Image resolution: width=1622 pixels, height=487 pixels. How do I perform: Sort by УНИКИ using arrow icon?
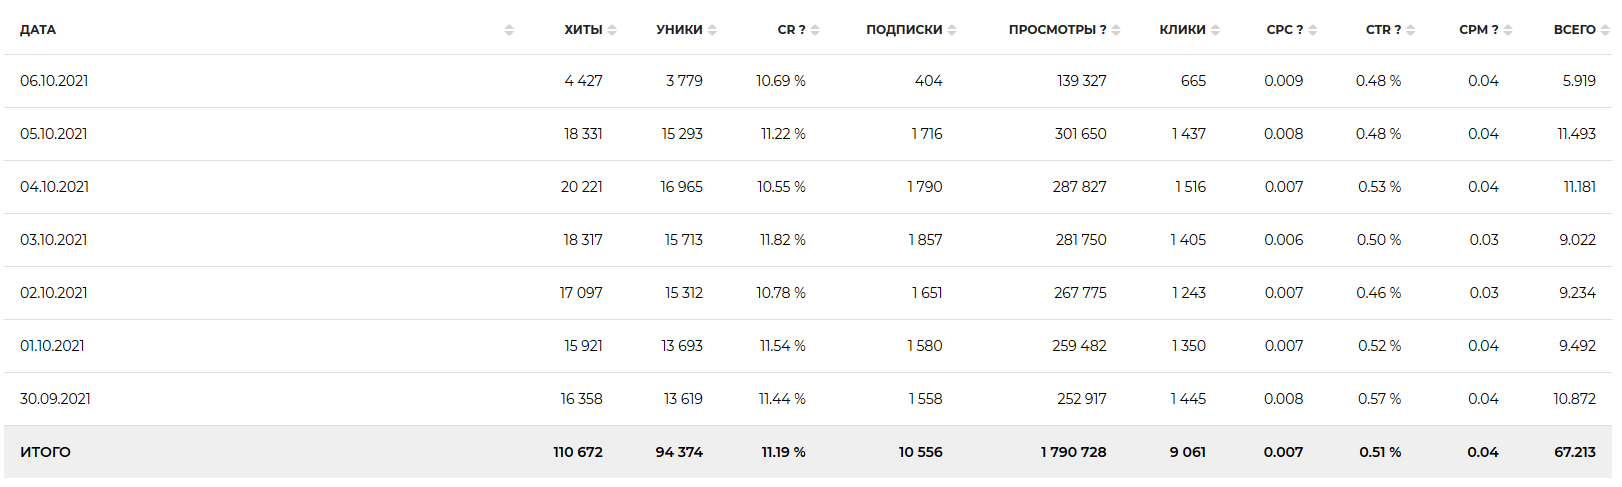712,30
